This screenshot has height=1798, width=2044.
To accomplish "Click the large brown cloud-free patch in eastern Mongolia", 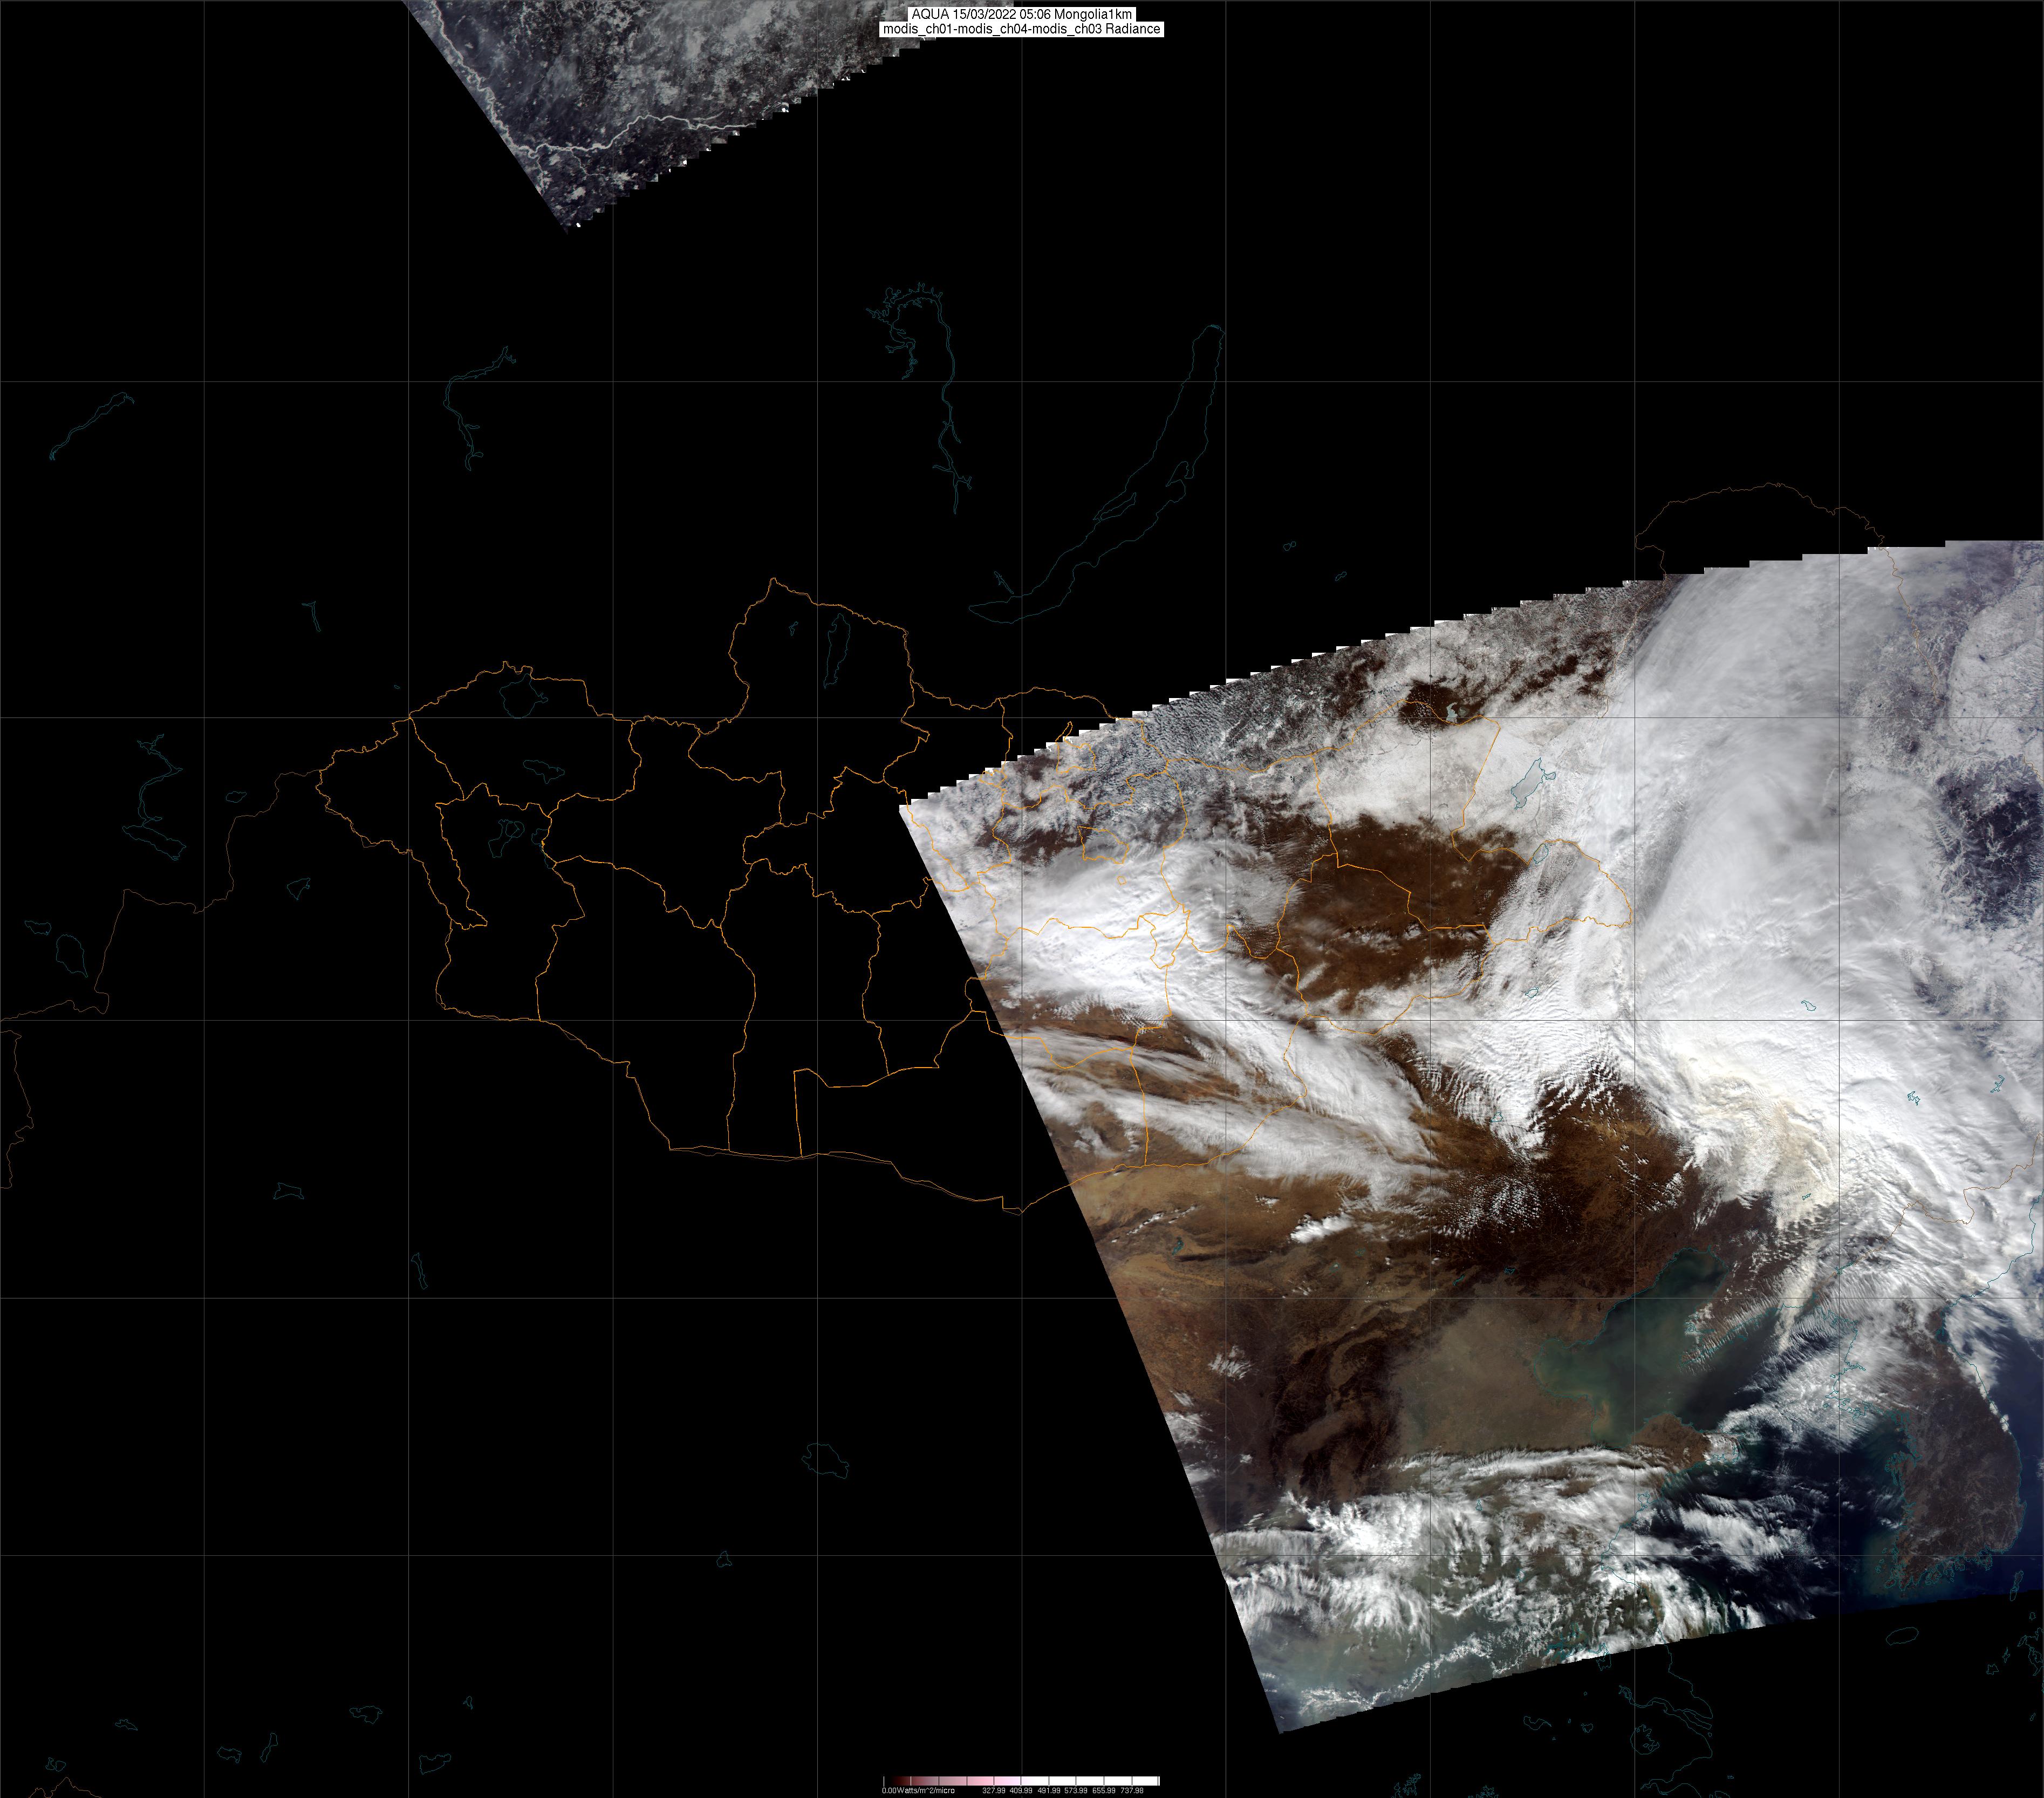I will click(x=1400, y=880).
